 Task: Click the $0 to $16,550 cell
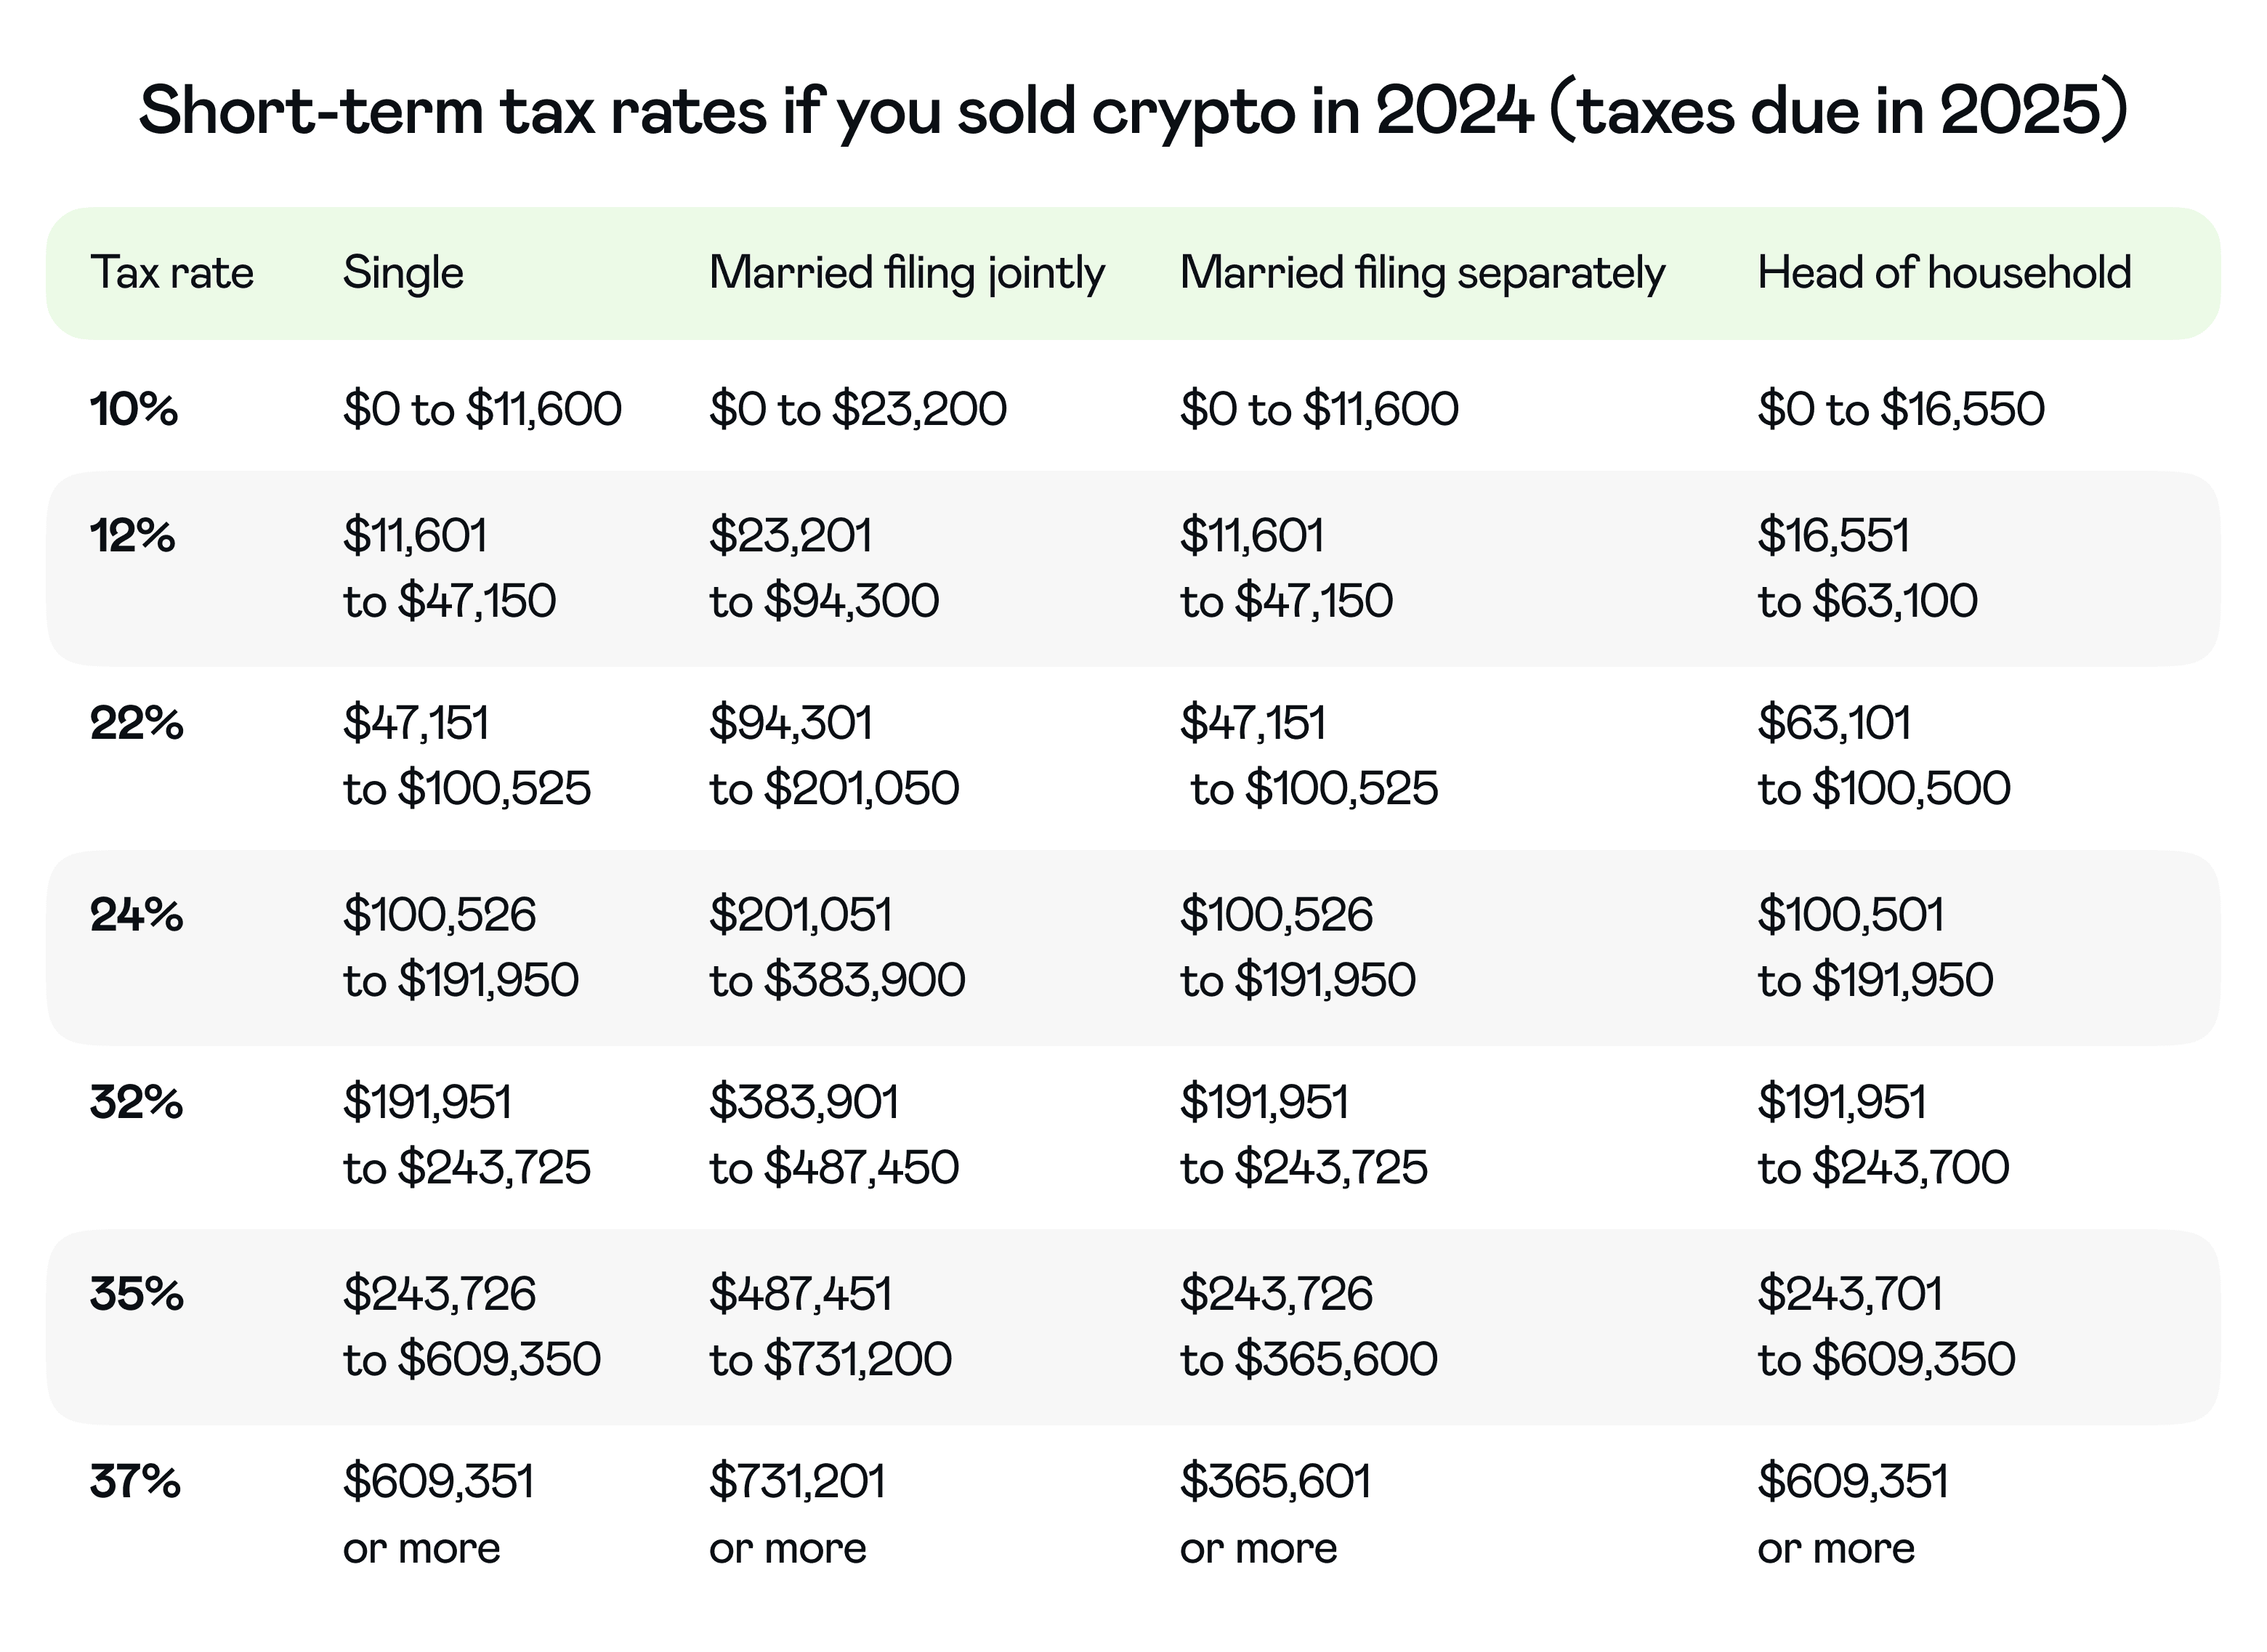coord(1900,409)
